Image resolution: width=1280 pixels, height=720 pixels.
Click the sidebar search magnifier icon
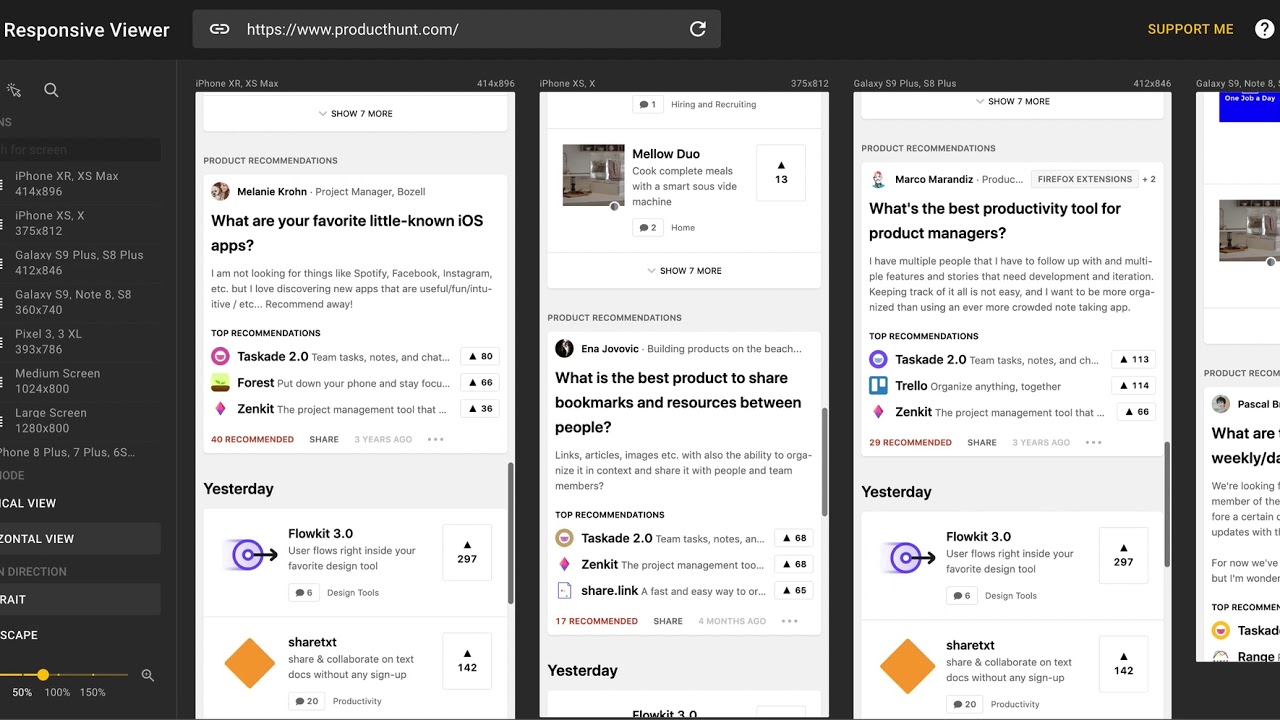pos(51,90)
